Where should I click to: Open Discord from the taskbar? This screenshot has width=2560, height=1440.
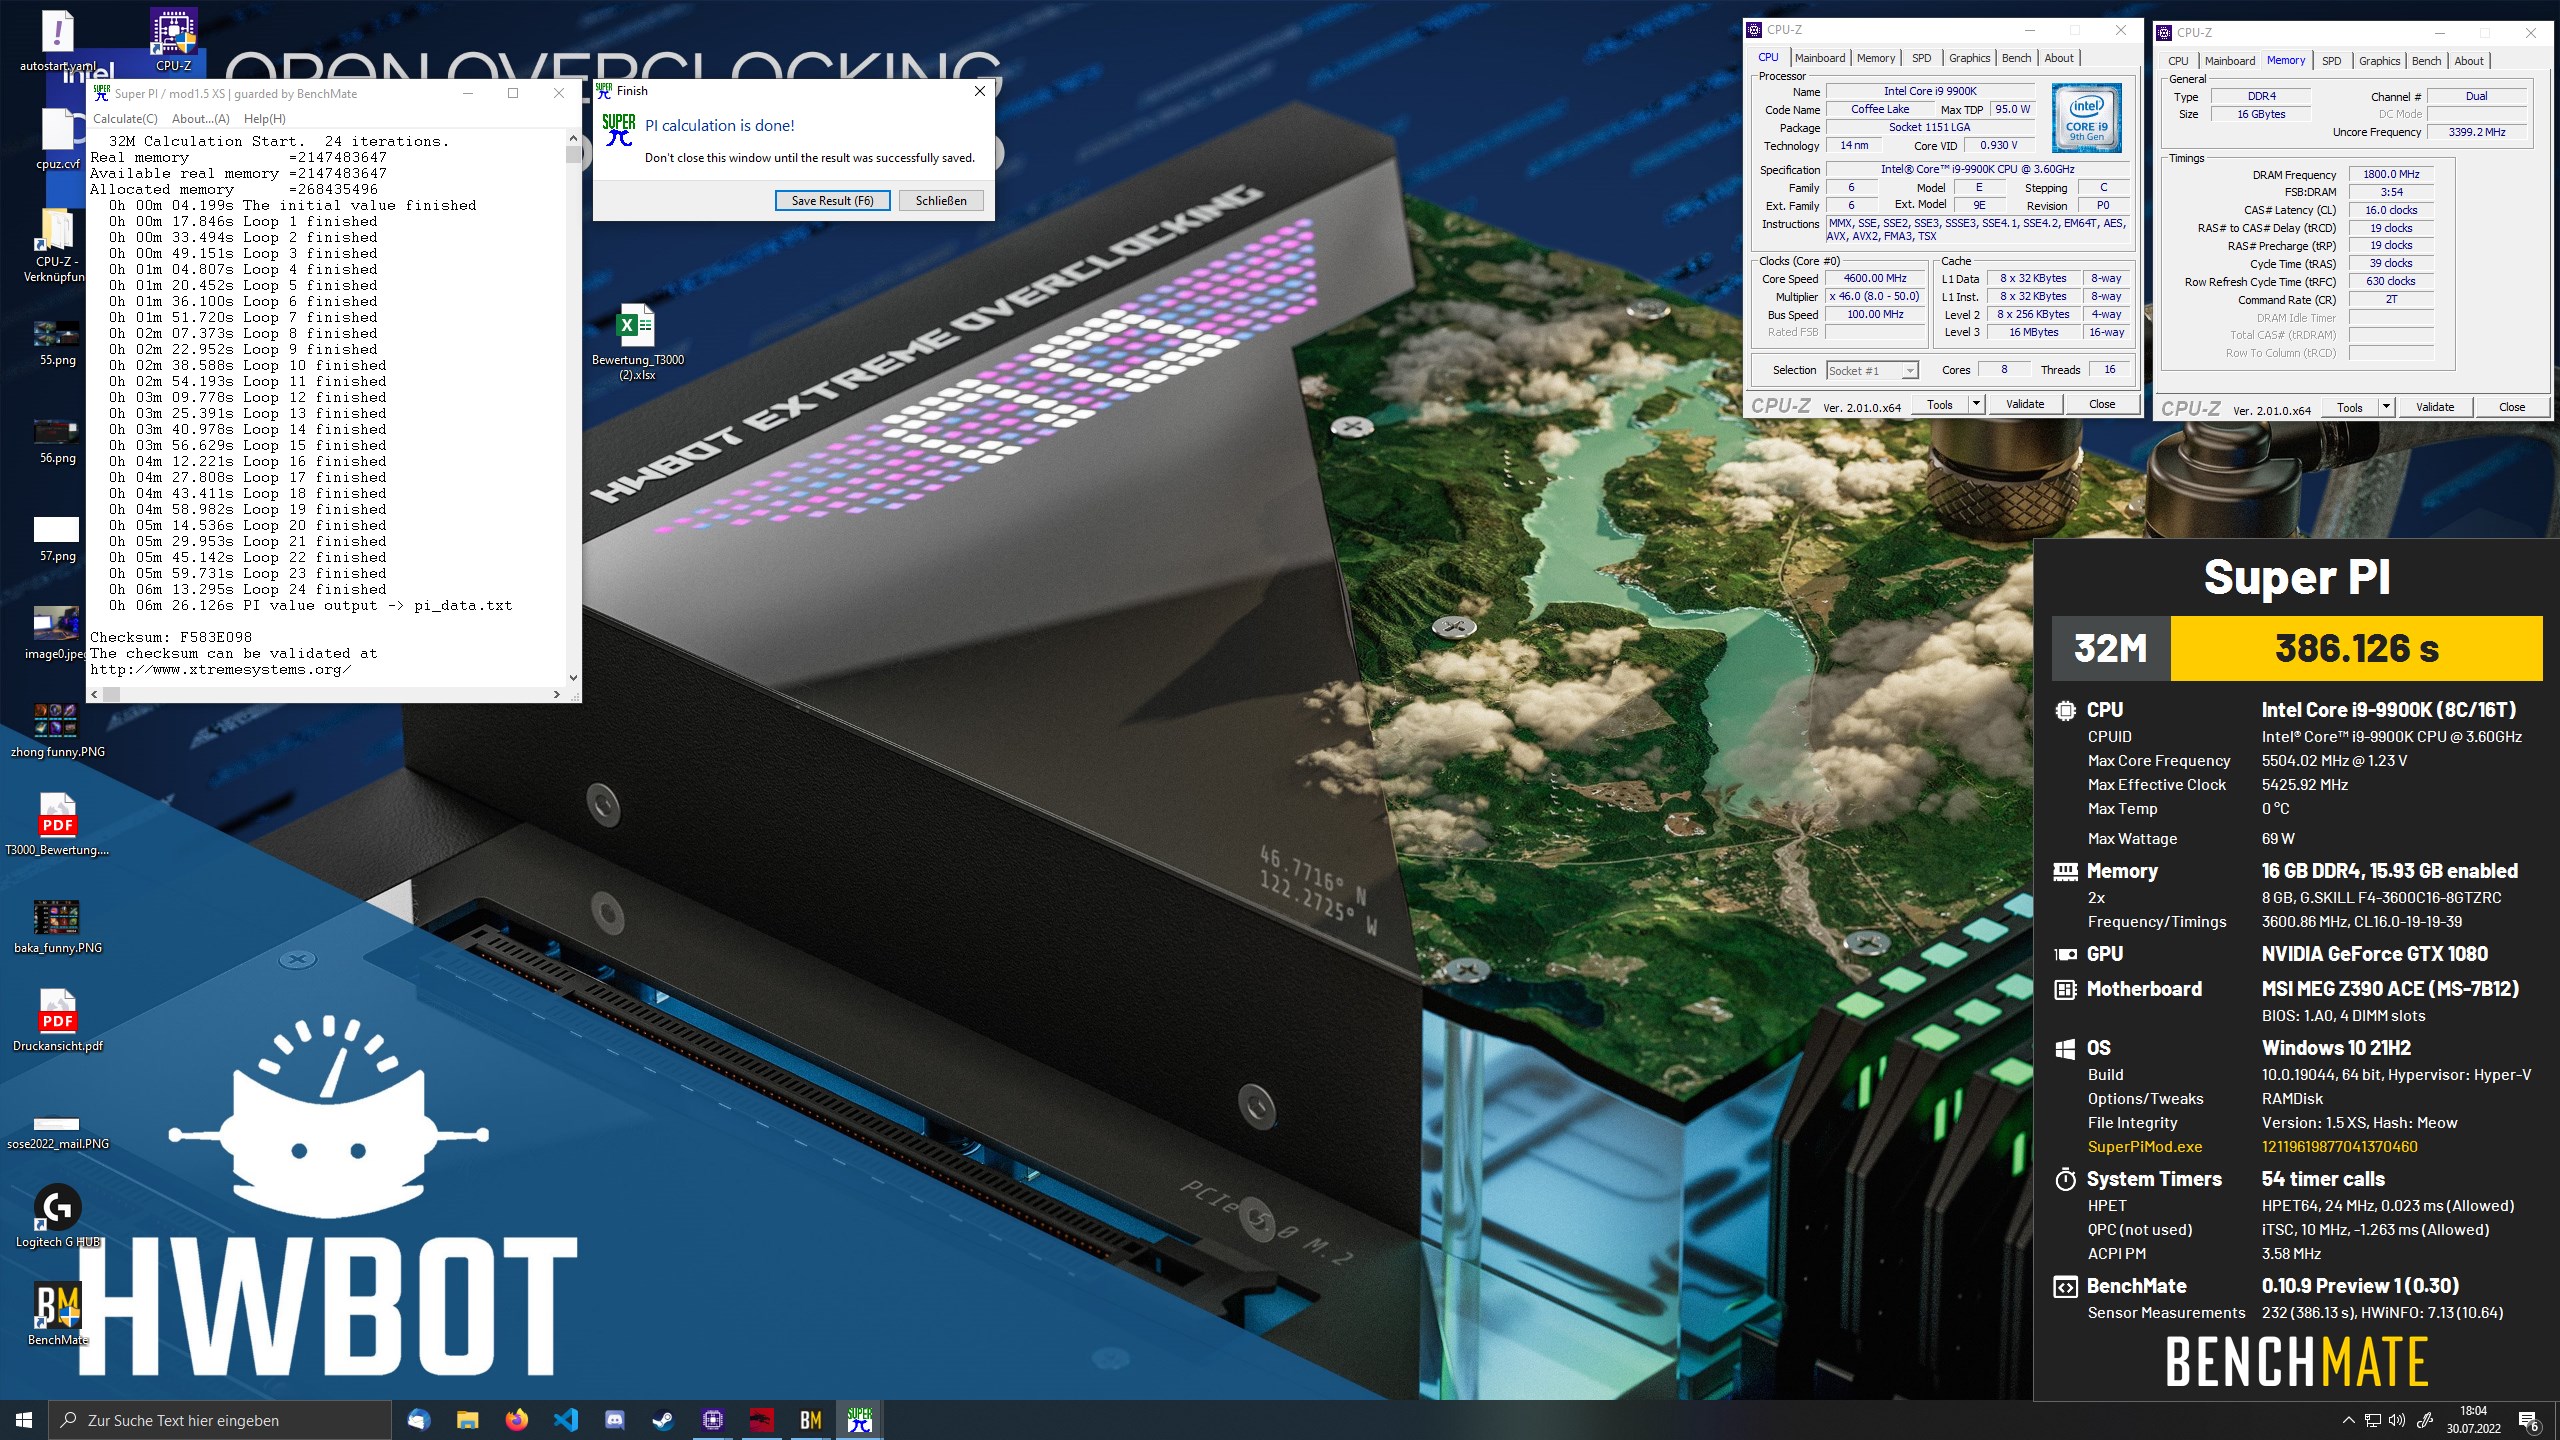615,1420
